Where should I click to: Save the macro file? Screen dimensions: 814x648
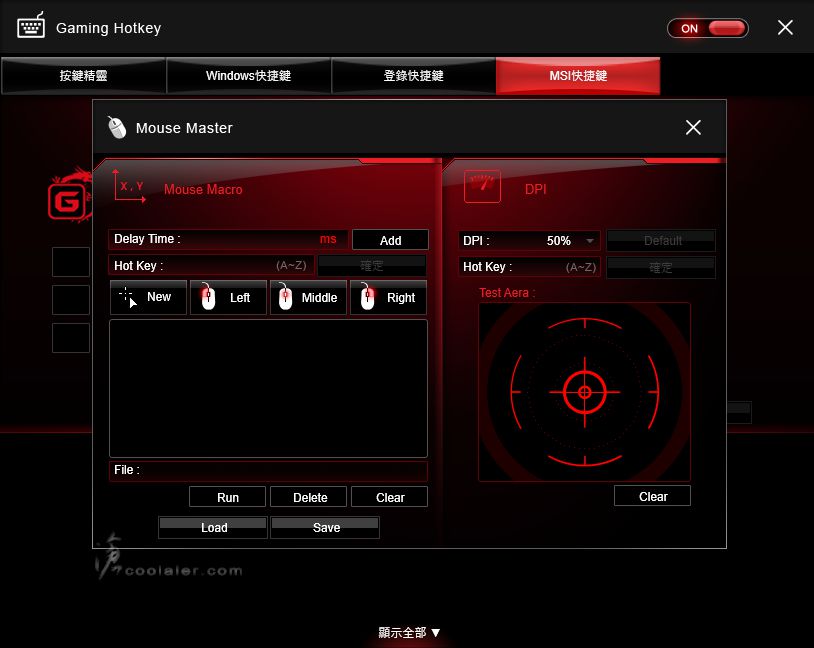[x=325, y=528]
